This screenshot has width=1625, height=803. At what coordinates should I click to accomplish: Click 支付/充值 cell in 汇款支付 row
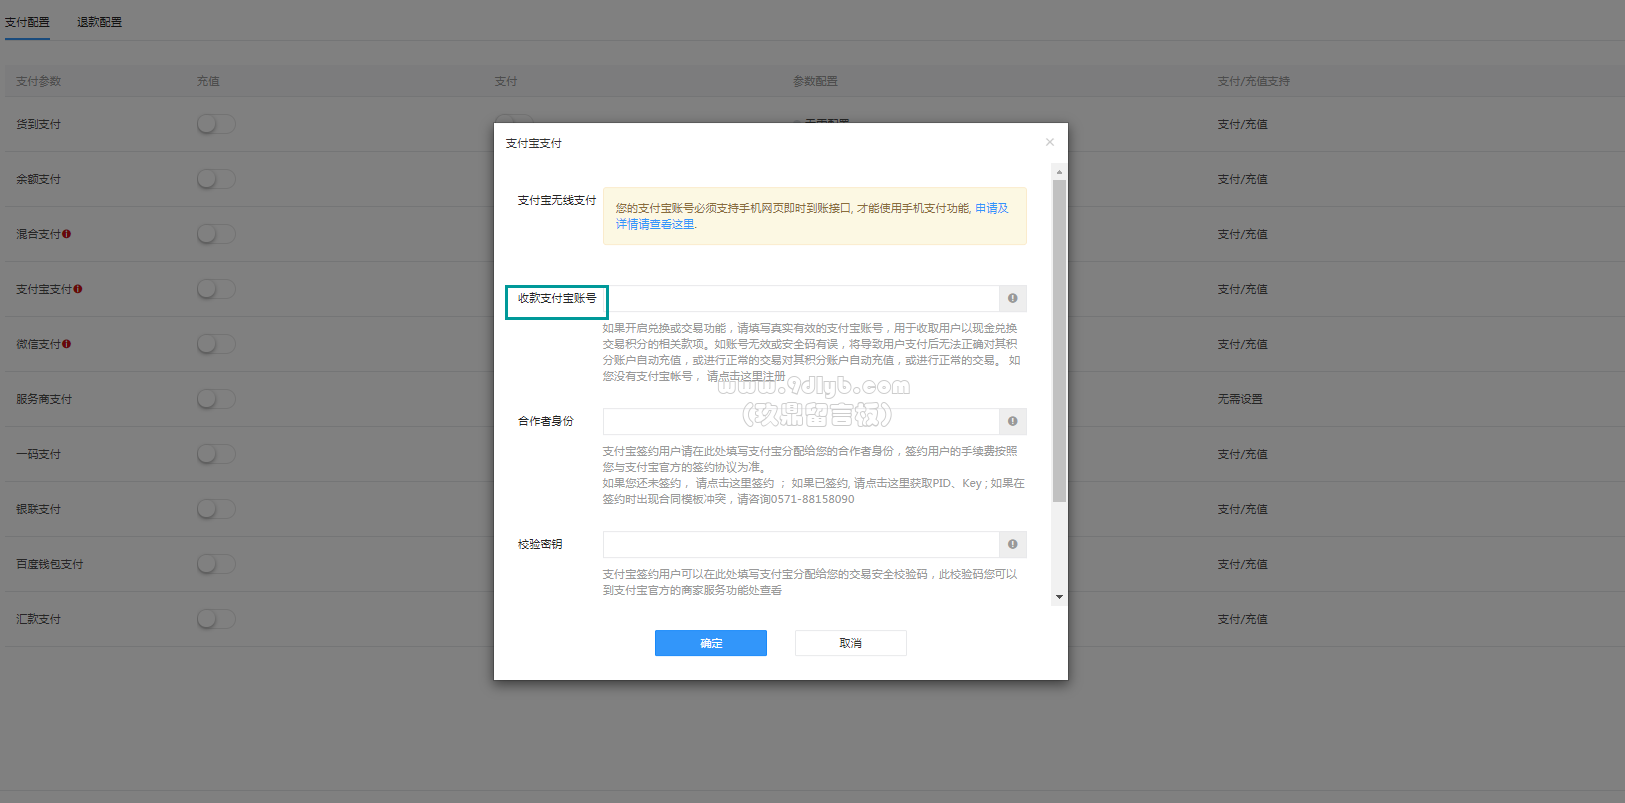click(1242, 619)
